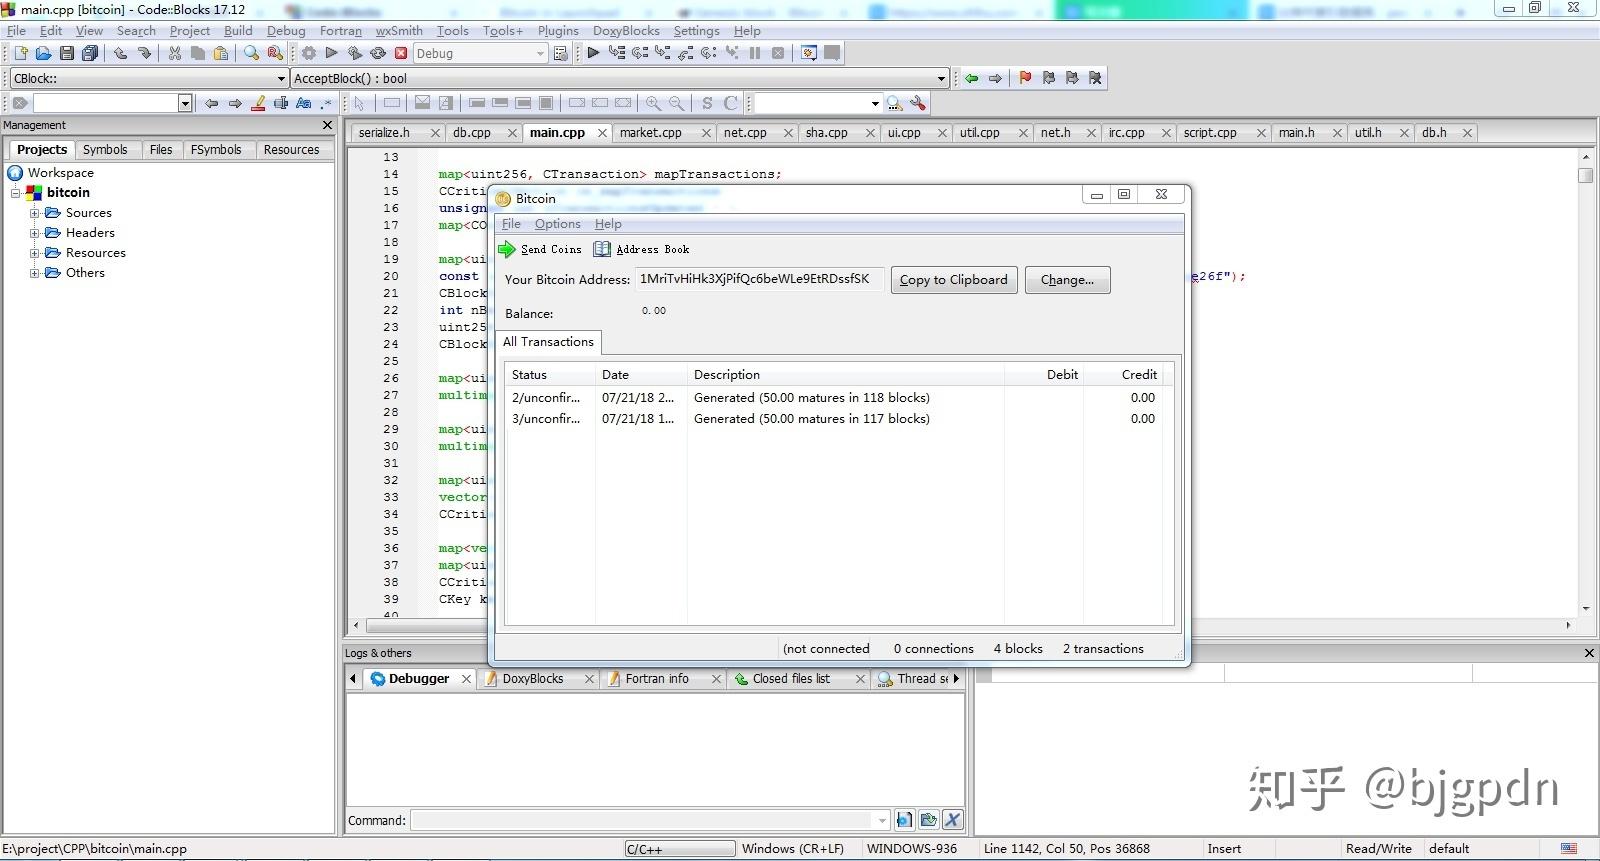Click the Replace toolbar icon
The image size is (1600, 861).
[275, 53]
